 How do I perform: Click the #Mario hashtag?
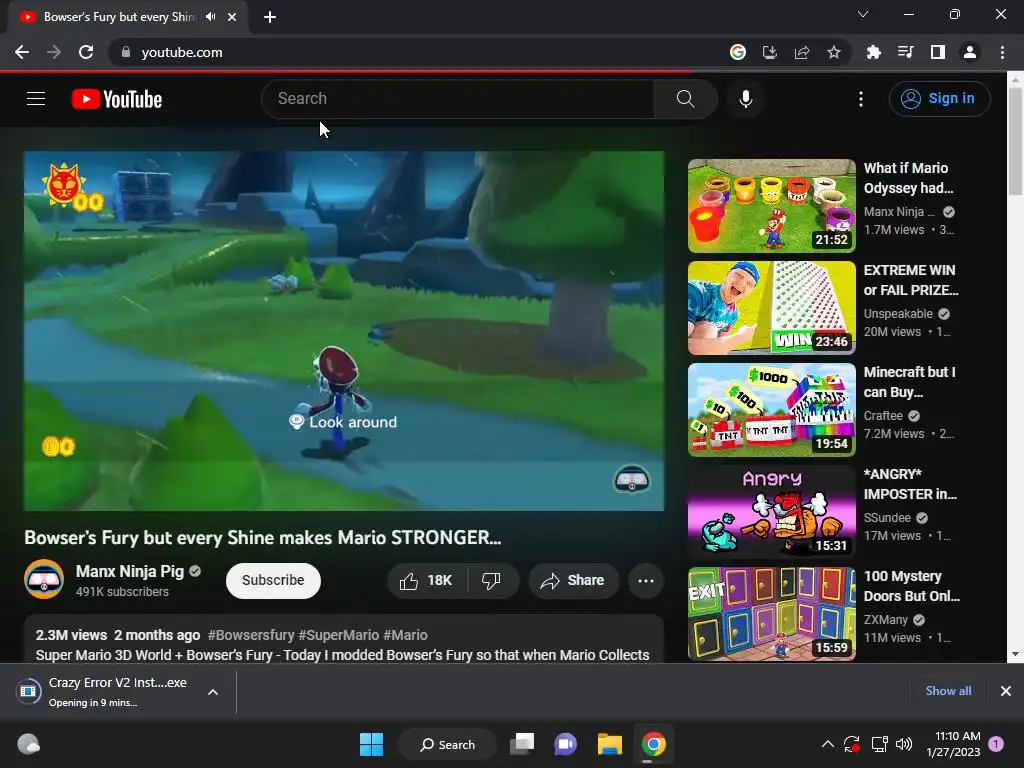(x=406, y=635)
